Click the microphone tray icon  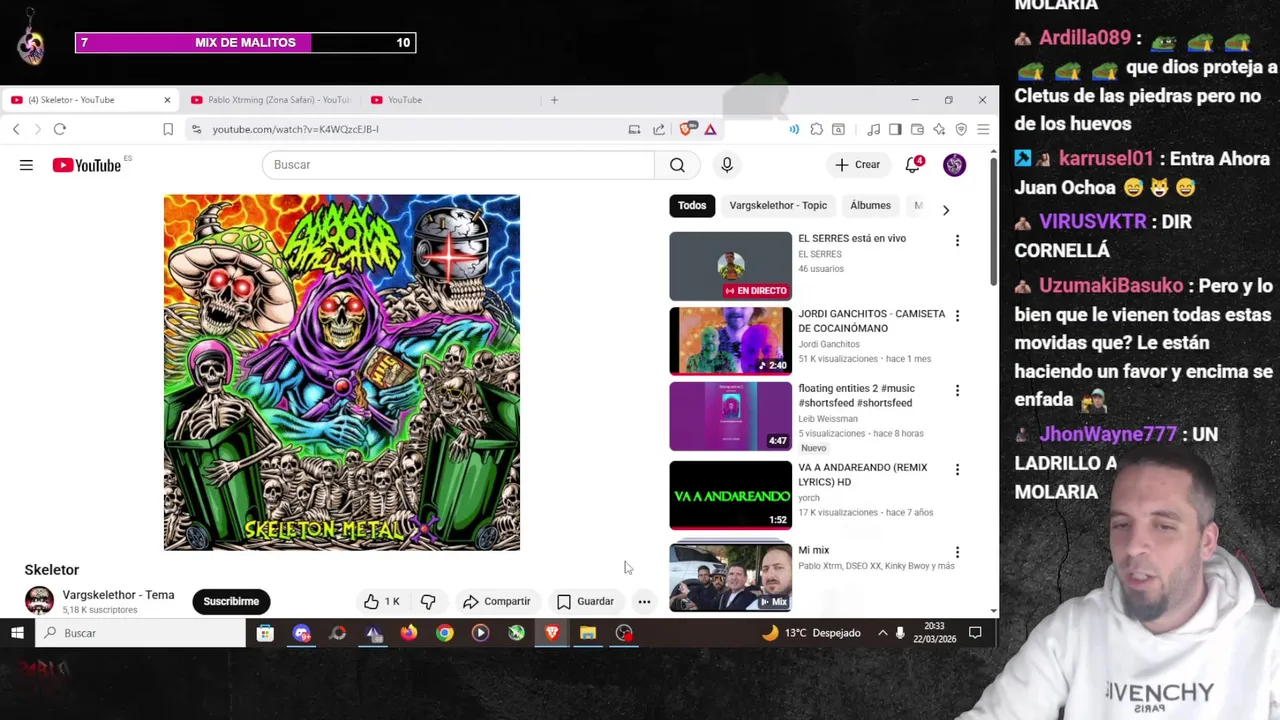point(900,633)
